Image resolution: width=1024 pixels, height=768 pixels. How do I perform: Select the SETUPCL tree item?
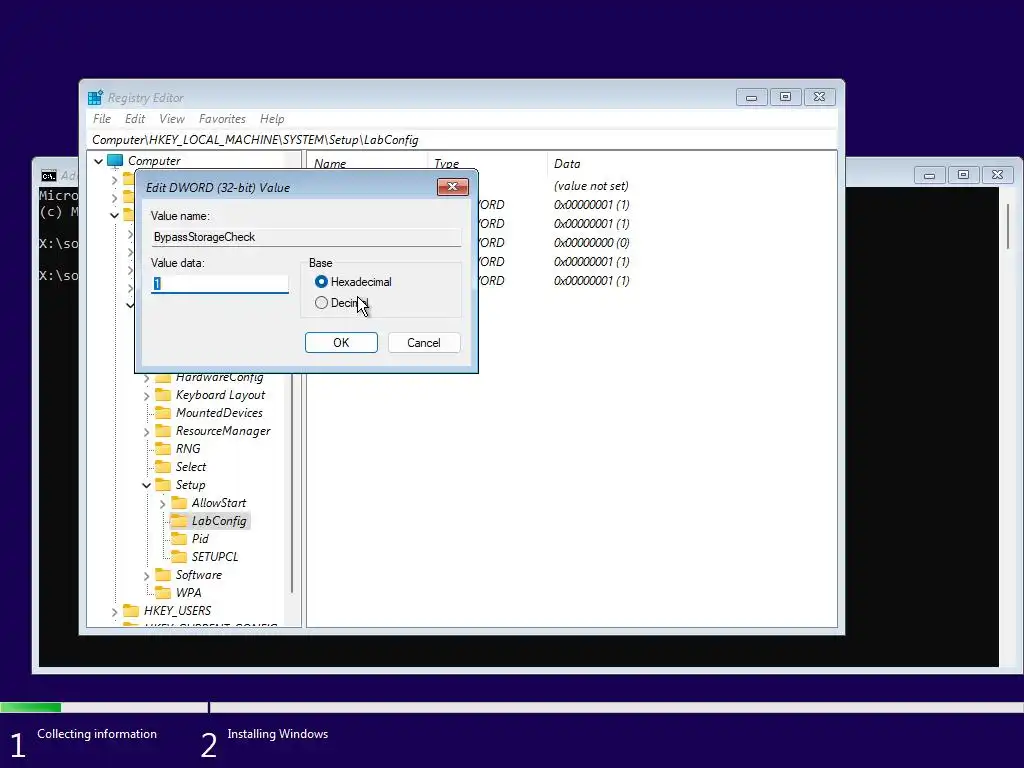[x=215, y=556]
